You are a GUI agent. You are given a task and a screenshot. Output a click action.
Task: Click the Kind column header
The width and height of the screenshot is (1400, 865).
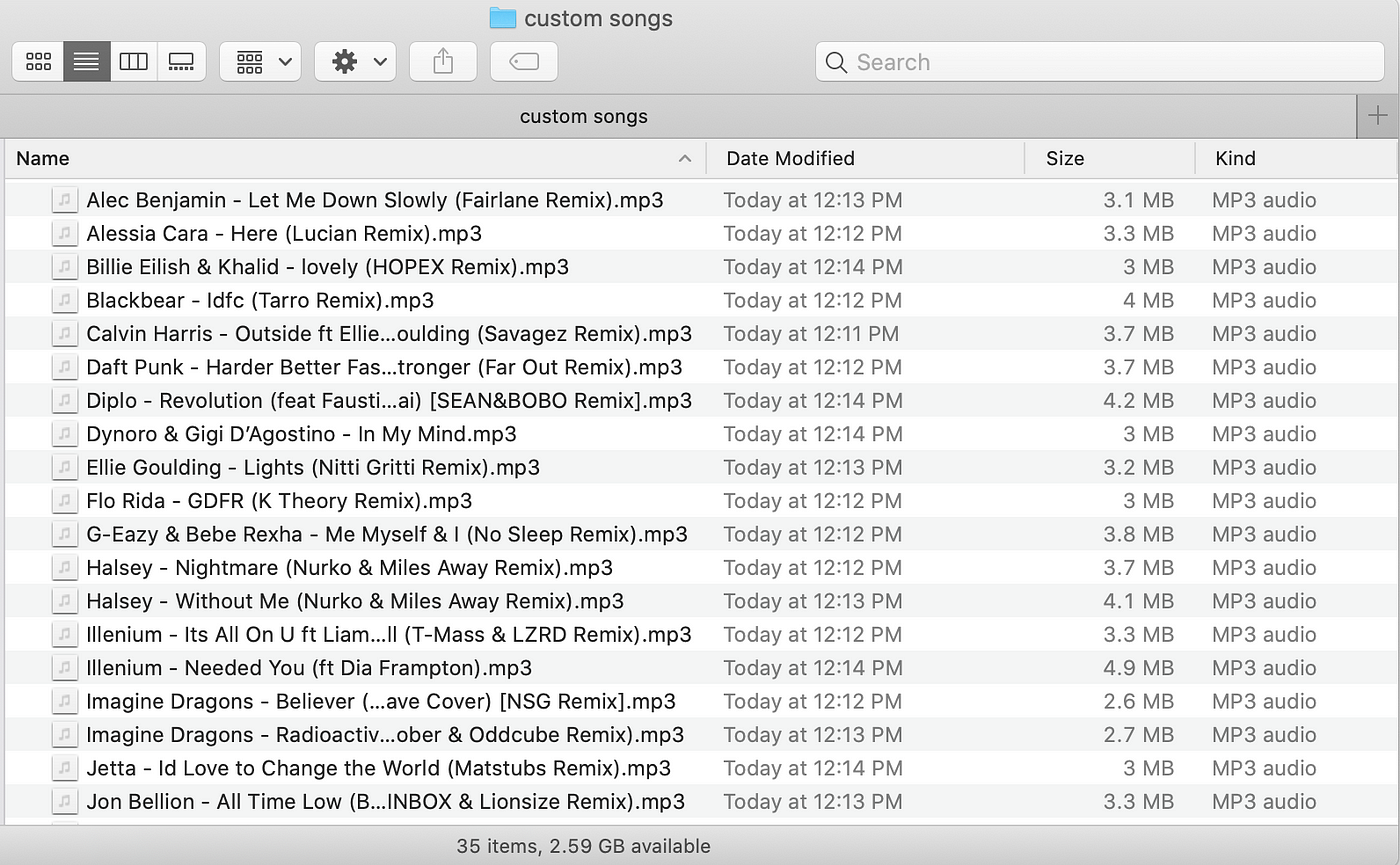pos(1235,158)
